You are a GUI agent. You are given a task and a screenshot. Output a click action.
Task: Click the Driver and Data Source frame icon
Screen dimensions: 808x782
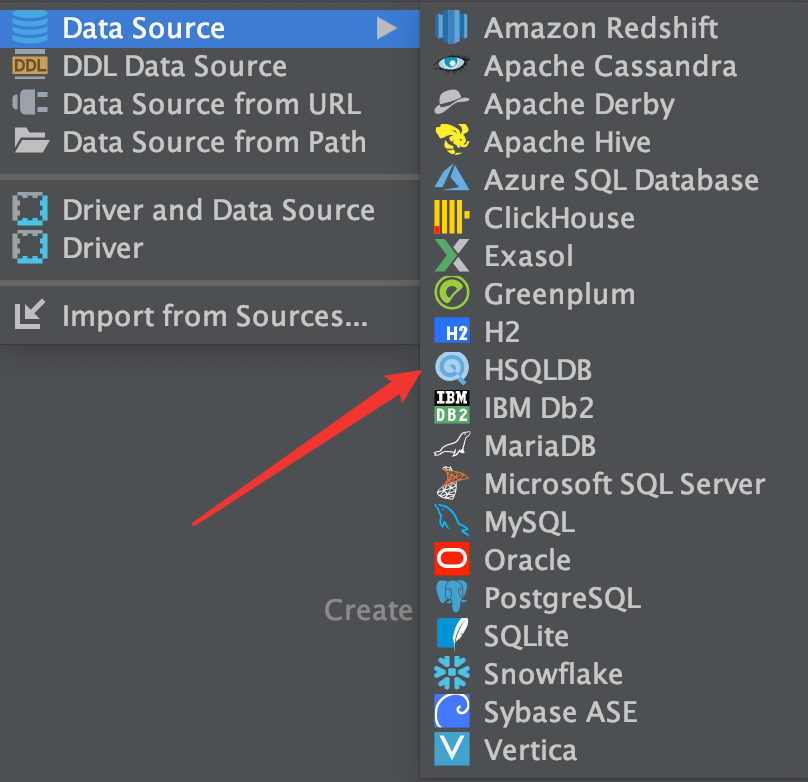click(30, 209)
